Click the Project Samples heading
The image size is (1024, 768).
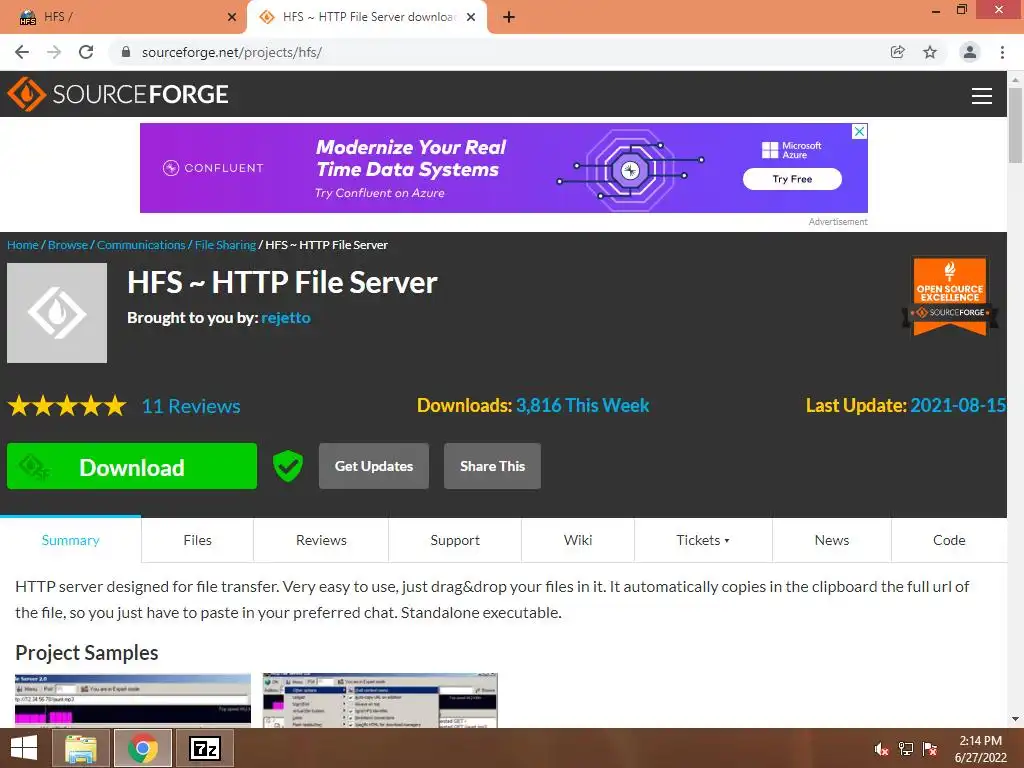click(x=87, y=652)
